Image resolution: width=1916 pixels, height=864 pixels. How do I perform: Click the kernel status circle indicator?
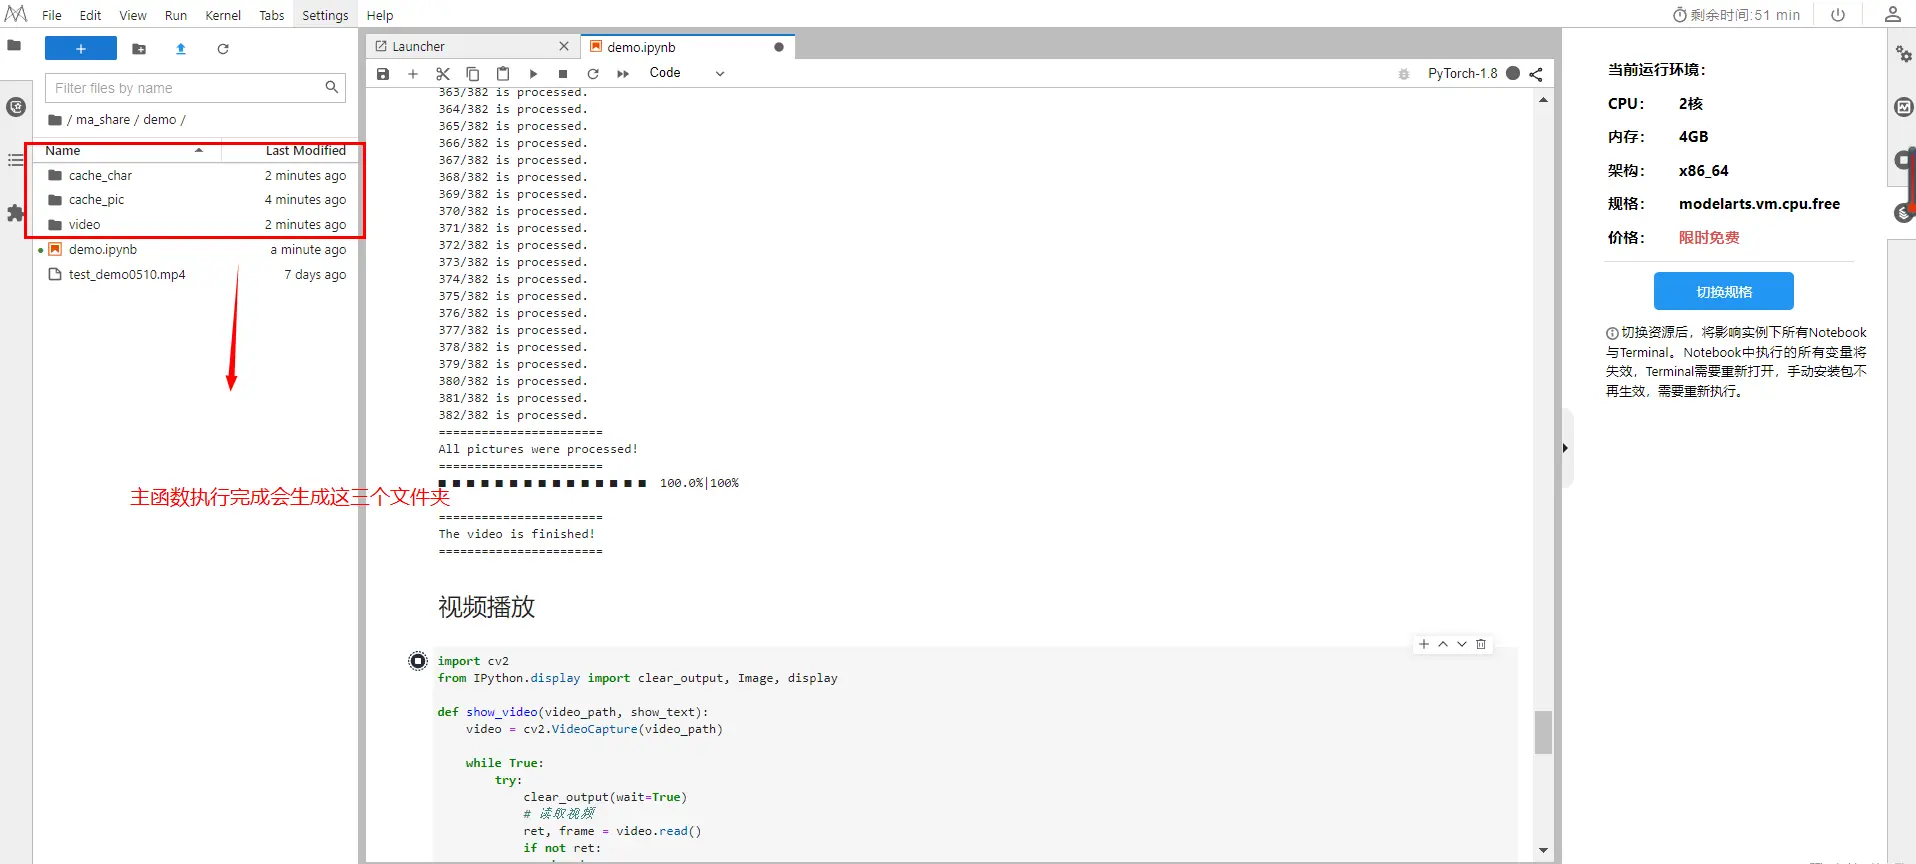click(1513, 73)
